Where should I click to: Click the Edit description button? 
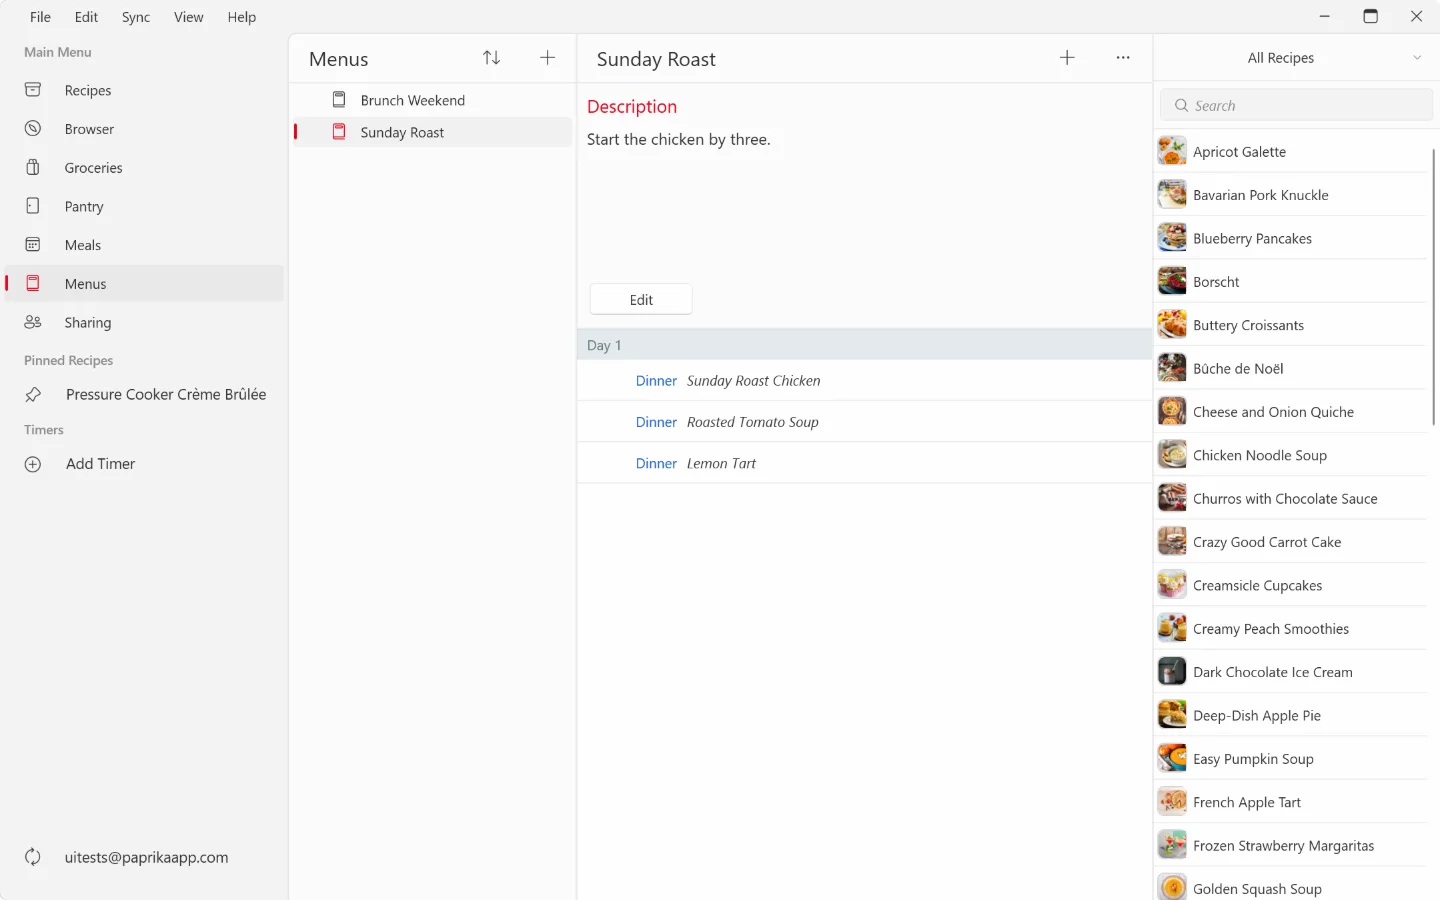641,300
